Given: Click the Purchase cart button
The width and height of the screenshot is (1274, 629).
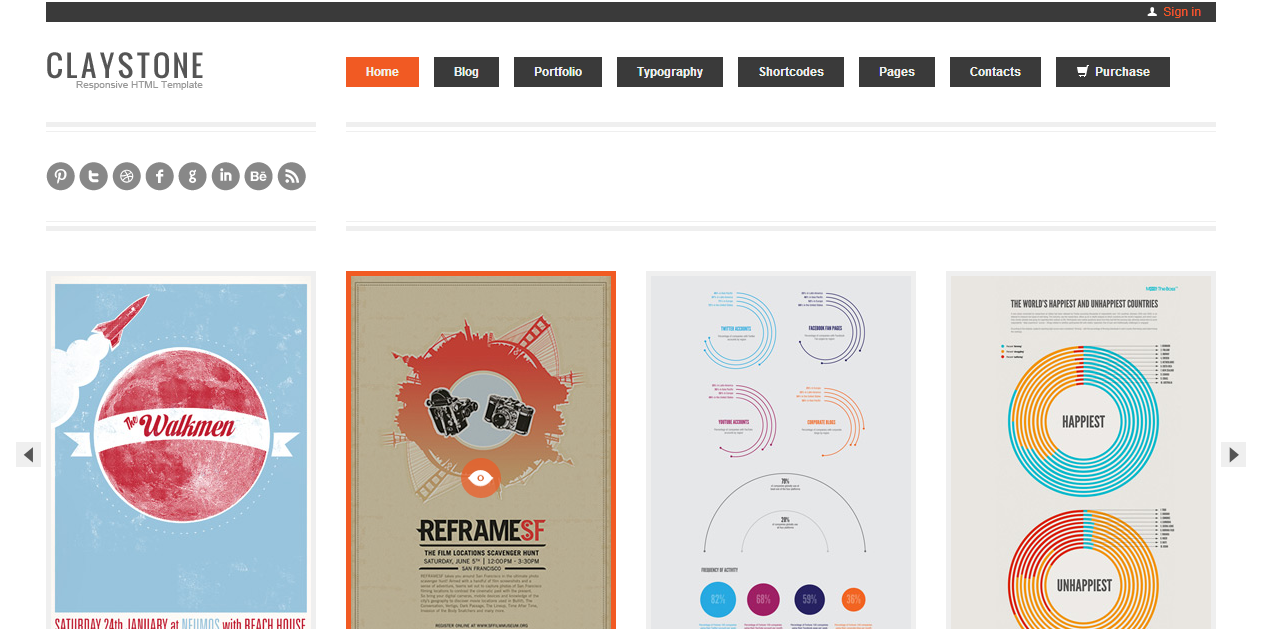Looking at the screenshot, I should (x=1113, y=72).
